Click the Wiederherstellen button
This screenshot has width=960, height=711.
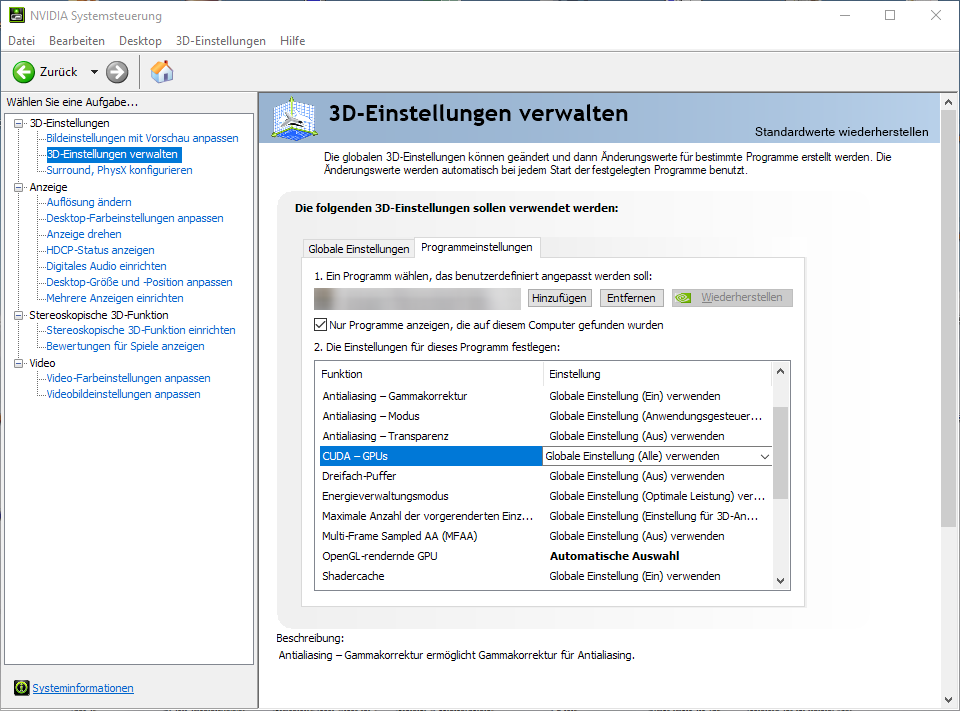pyautogui.click(x=732, y=298)
